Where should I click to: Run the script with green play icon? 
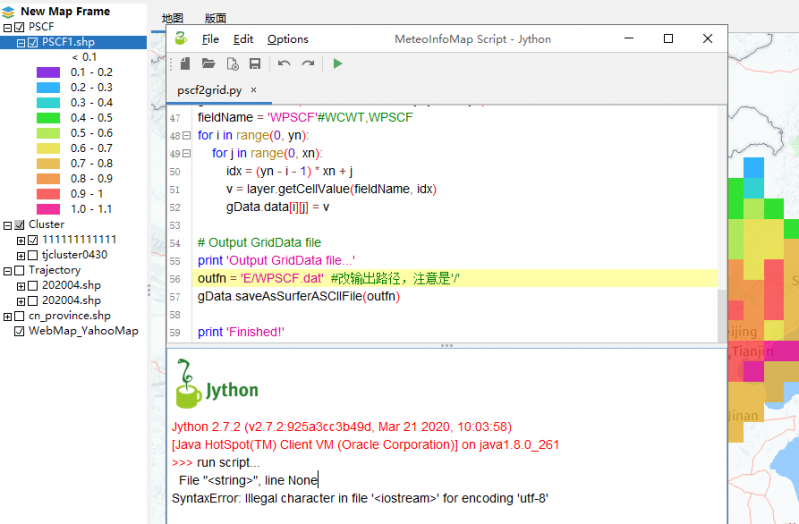(x=338, y=64)
